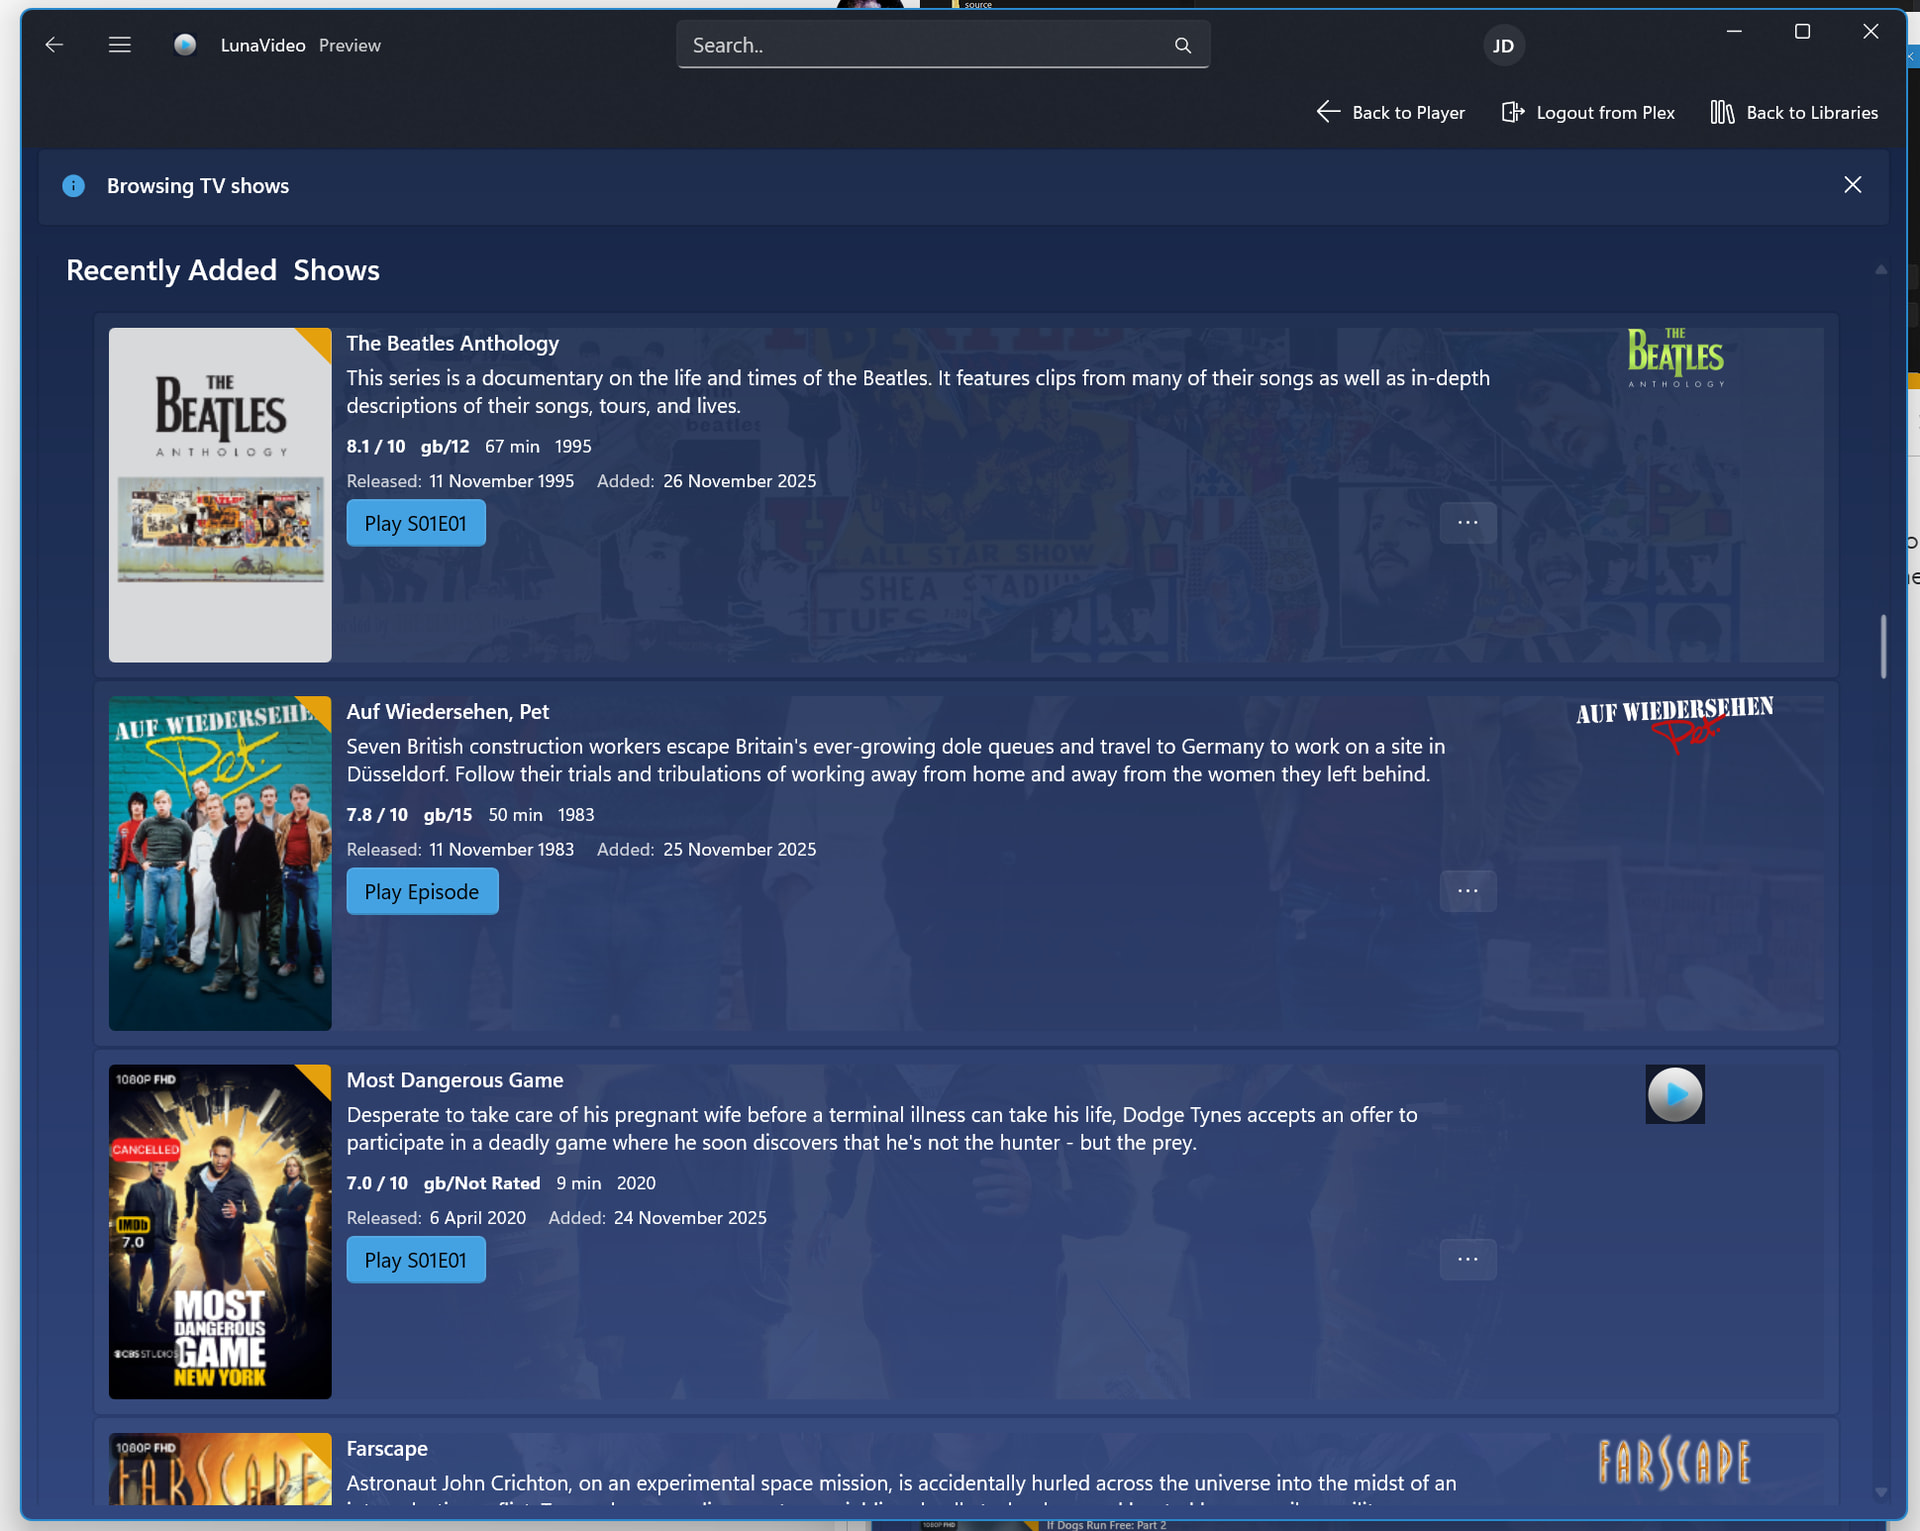The image size is (1920, 1531).
Task: Click Most Dangerous Game play logo icon
Action: click(1674, 1094)
